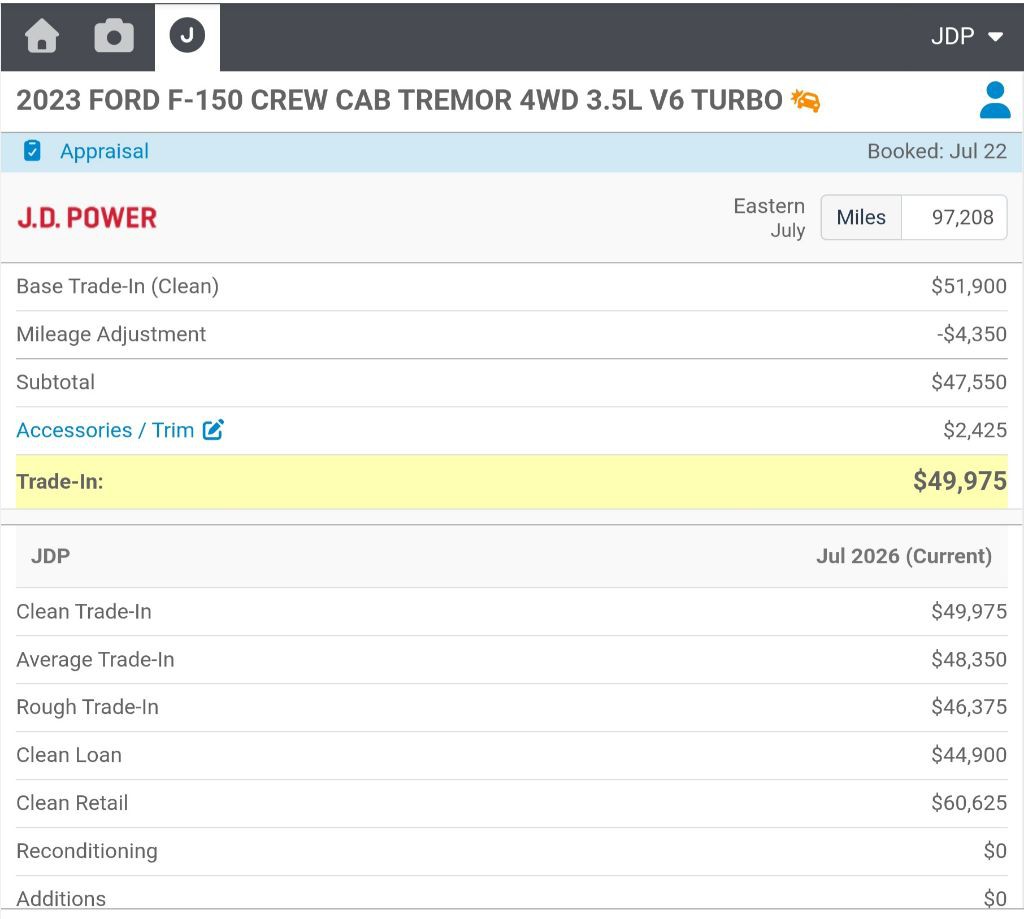Click the Clean Retail value $60,625
This screenshot has height=919, width=1024.
(968, 803)
